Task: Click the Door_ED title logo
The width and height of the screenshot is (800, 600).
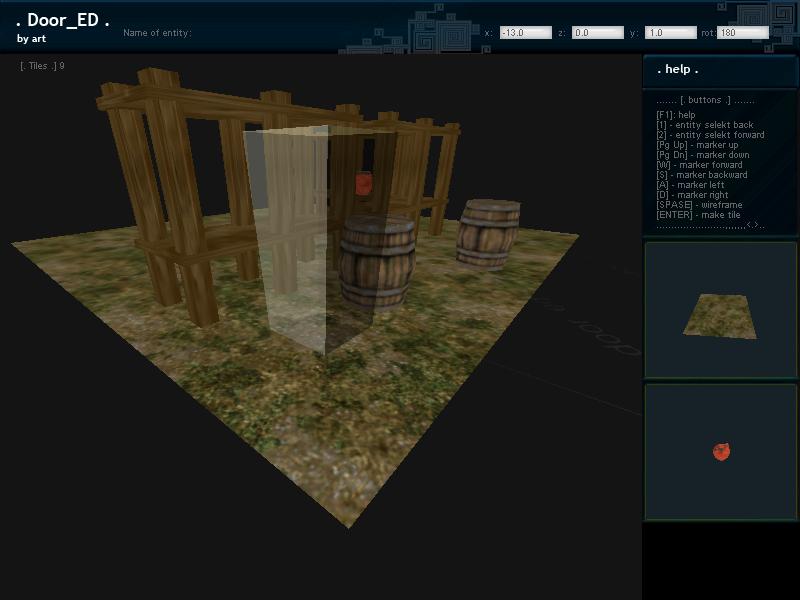Action: tap(62, 21)
